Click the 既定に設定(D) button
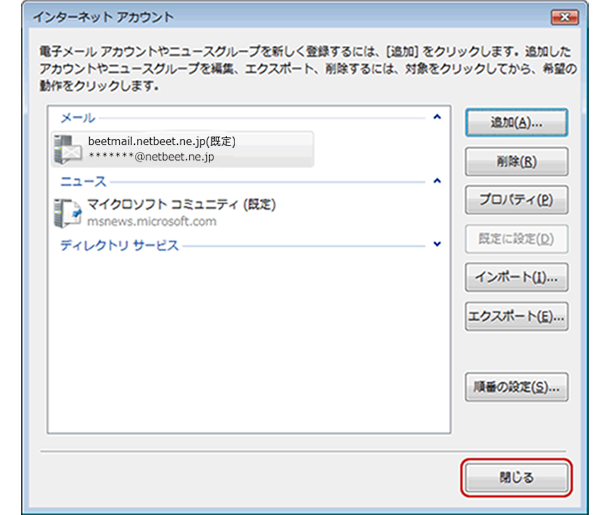The image size is (600, 515). pos(517,239)
